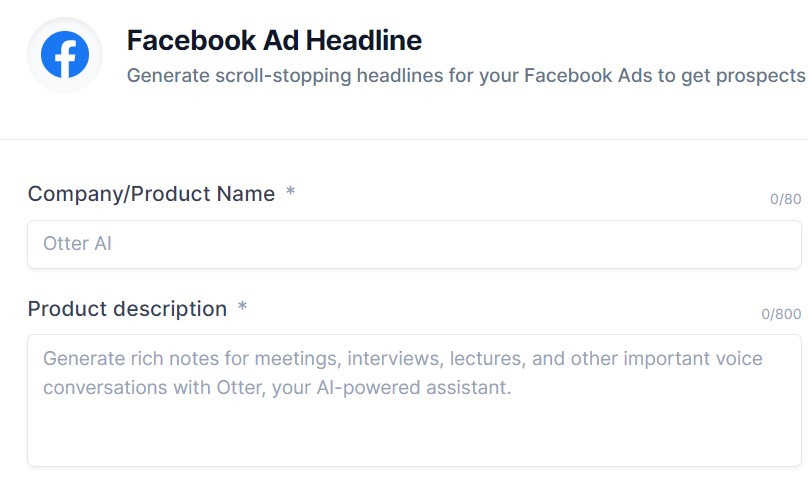
Task: Click placeholder line ending 'AI-powered assistant.'
Action: click(277, 388)
